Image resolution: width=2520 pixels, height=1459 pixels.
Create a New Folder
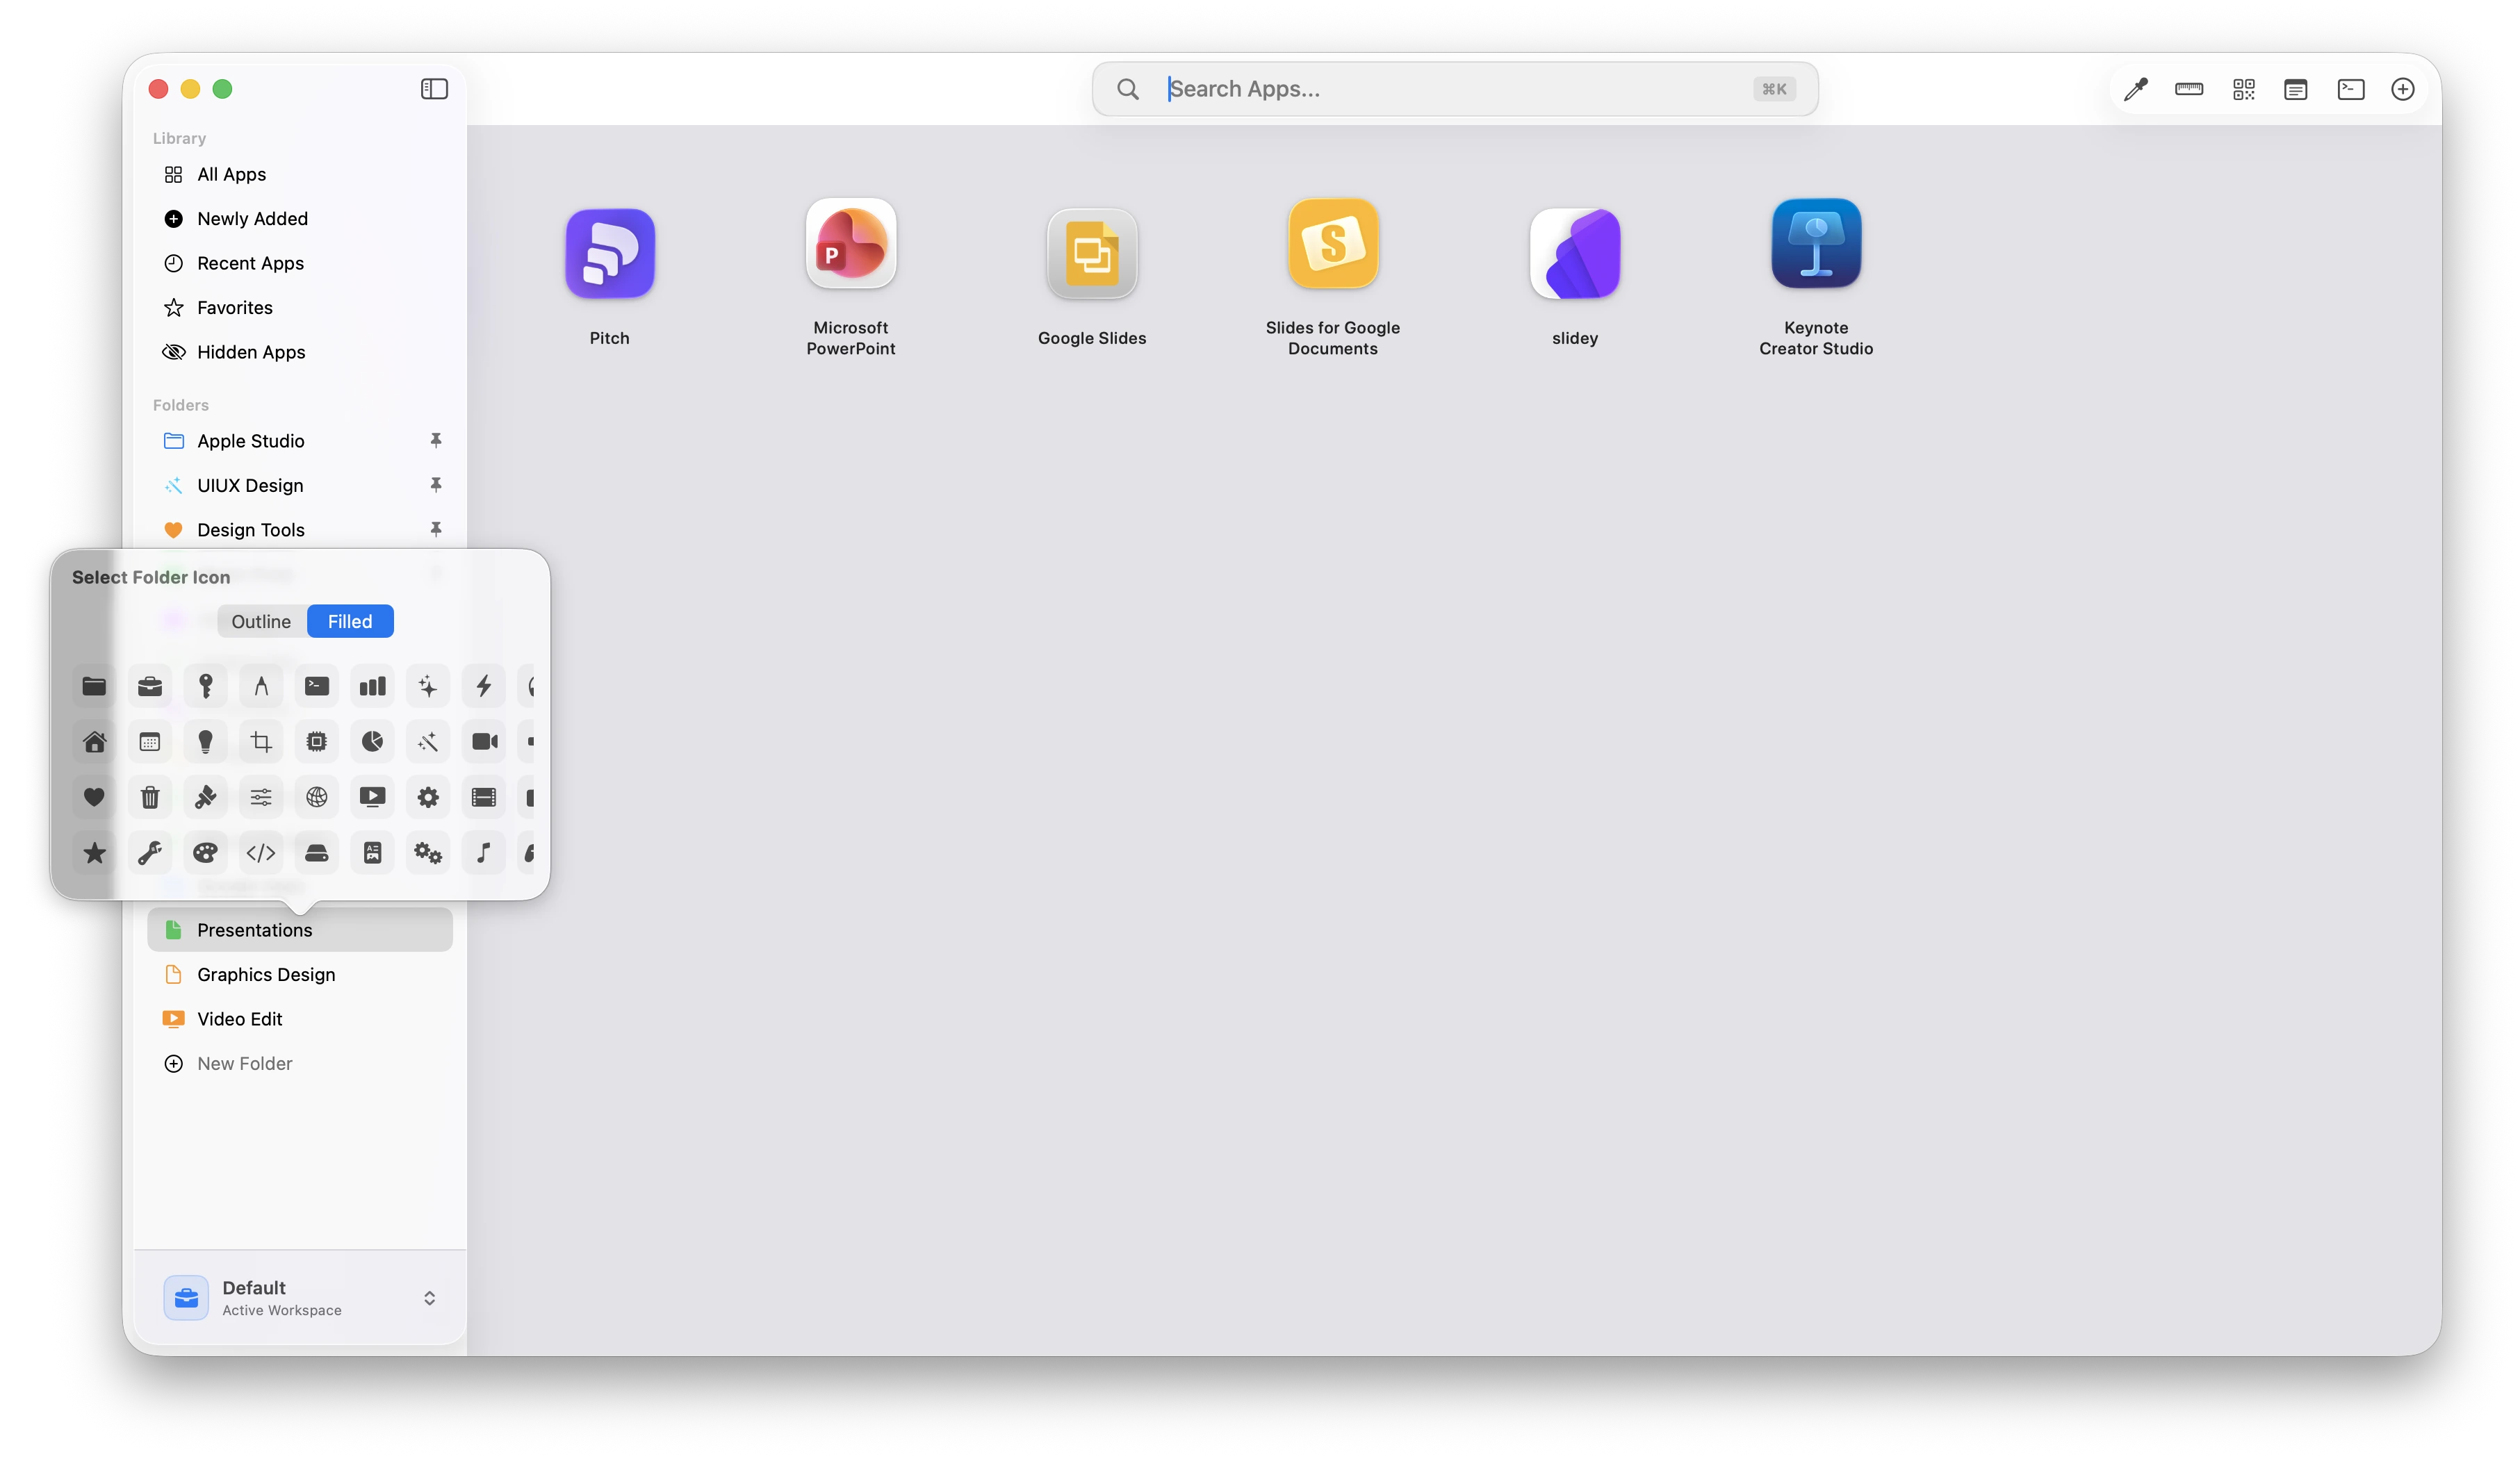[x=300, y=1063]
